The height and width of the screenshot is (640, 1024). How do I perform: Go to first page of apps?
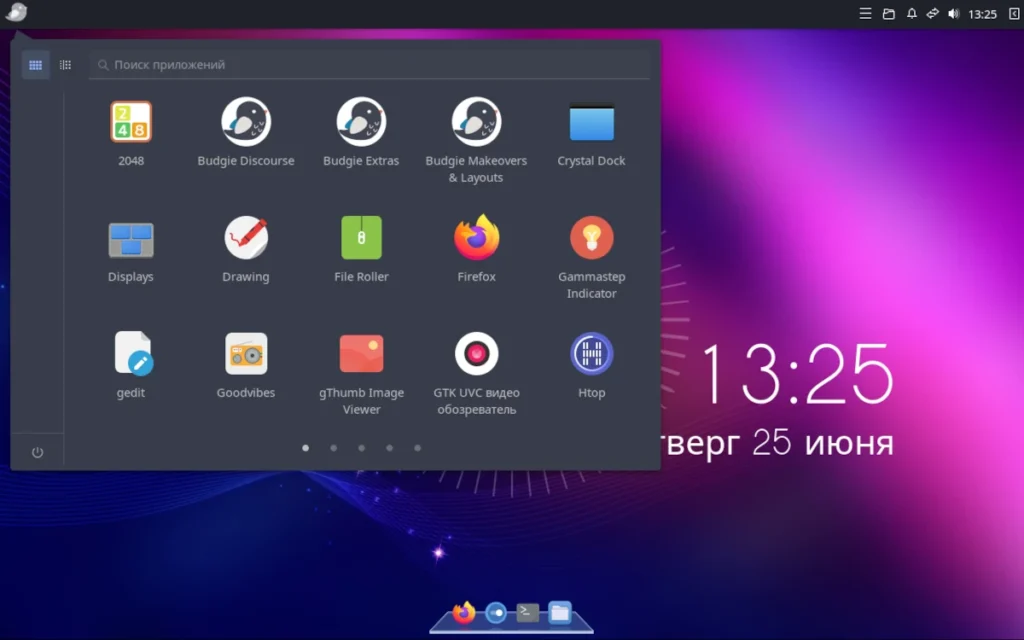point(306,448)
